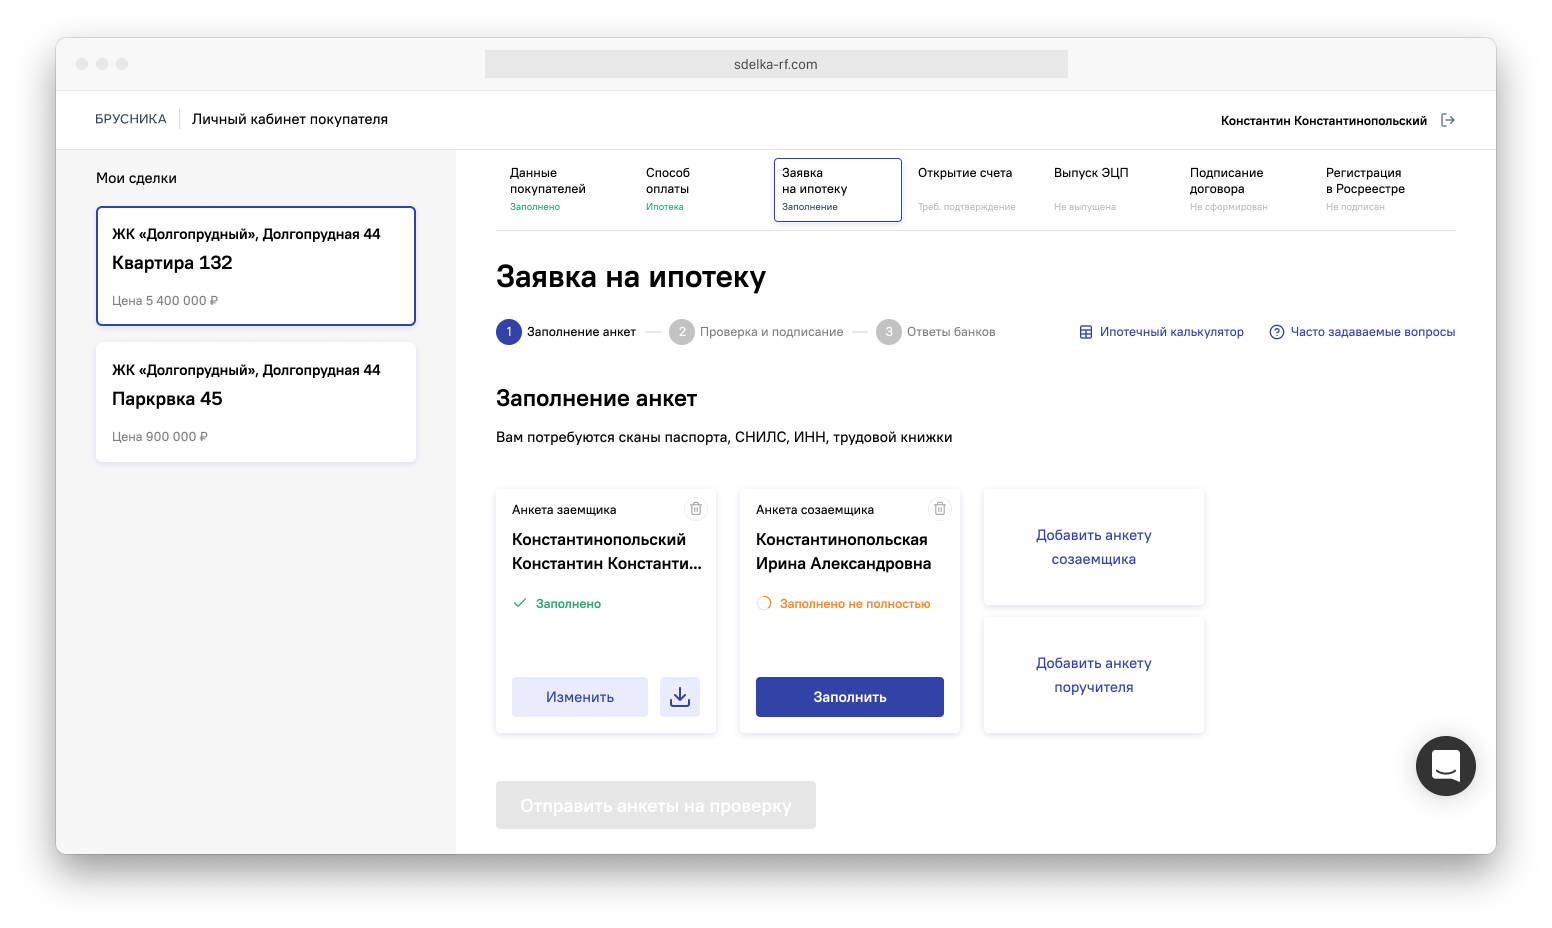Click the Цена 900 000 ₽ text
The image size is (1552, 928).
pyautogui.click(x=160, y=436)
